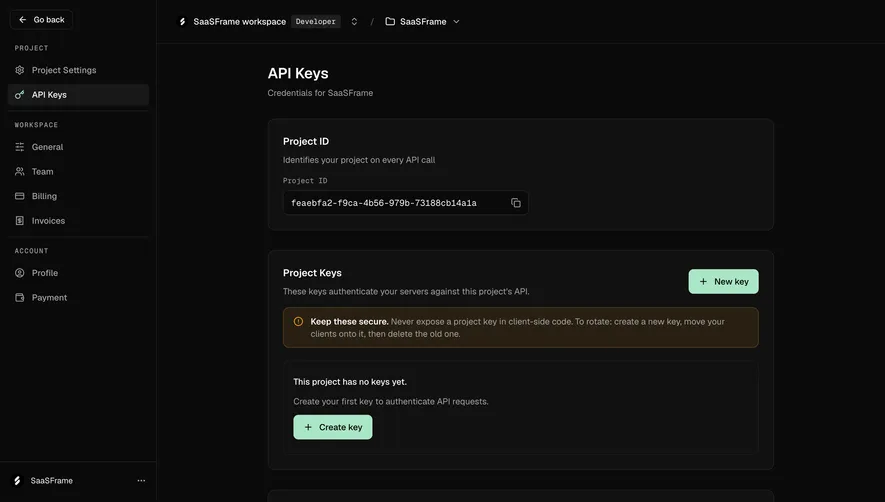Click the warning icon in secure notice
The height and width of the screenshot is (502, 885).
[x=299, y=321]
